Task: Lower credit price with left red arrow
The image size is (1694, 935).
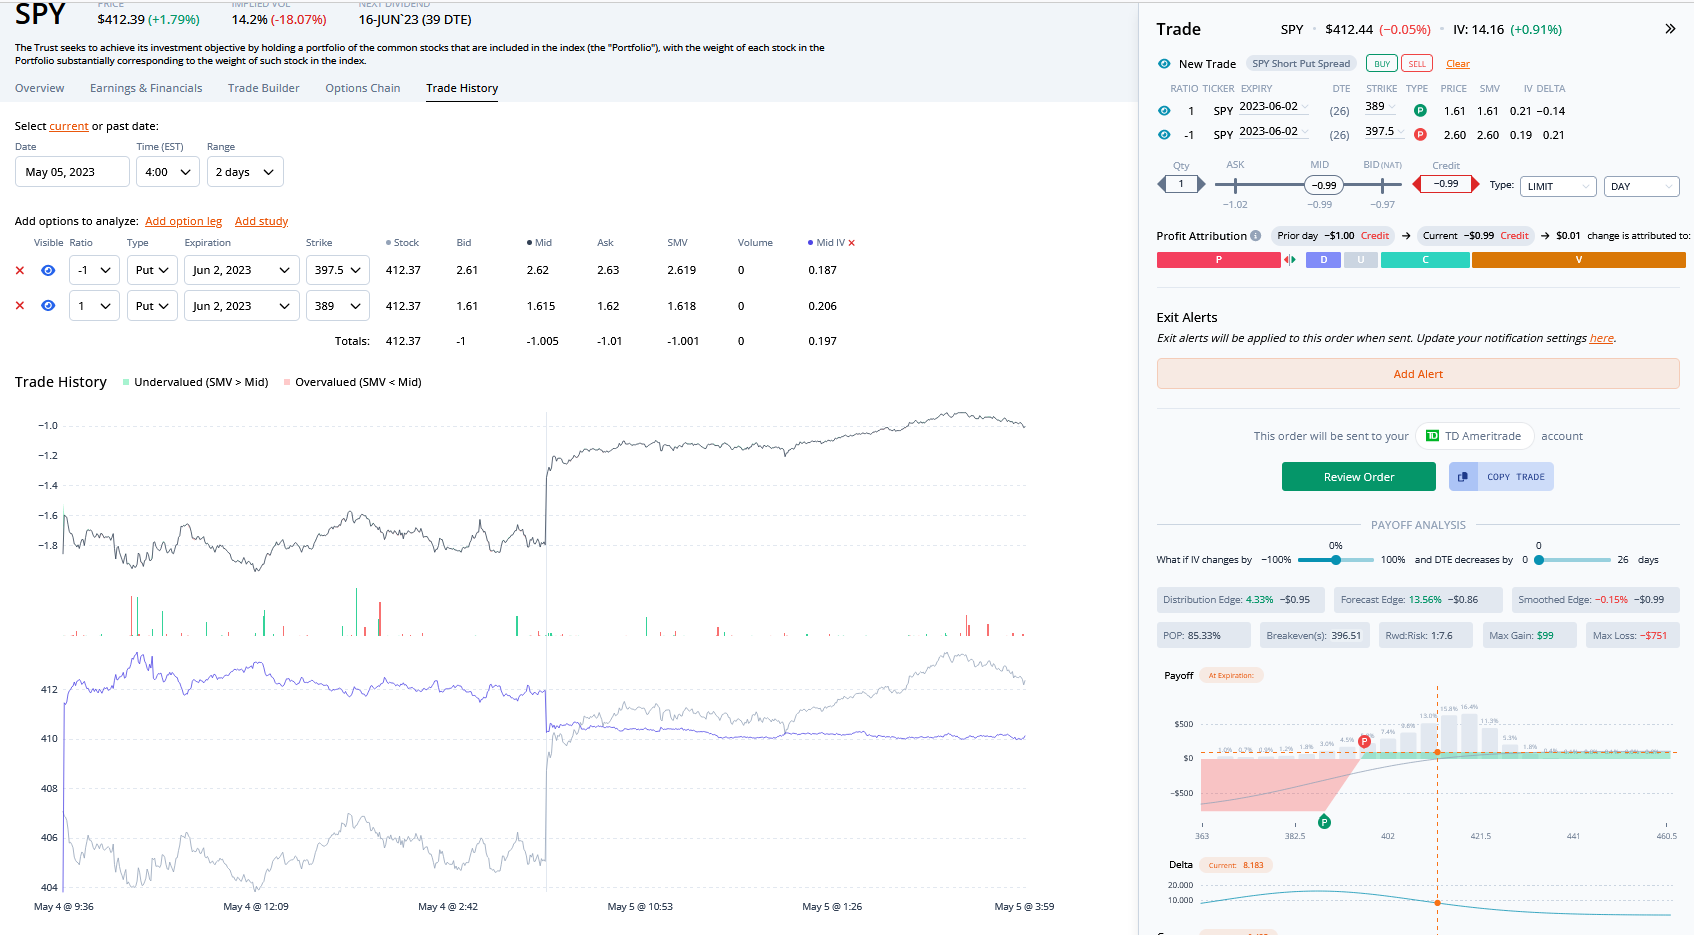Action: pos(1417,184)
